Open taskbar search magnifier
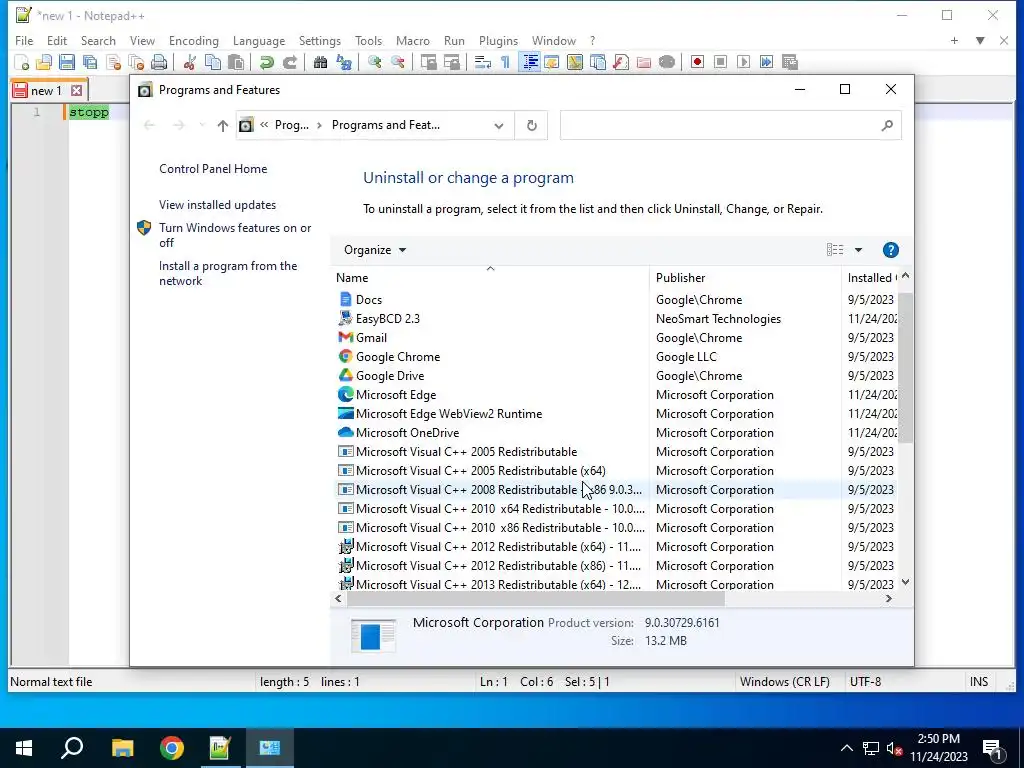The image size is (1024, 768). (x=72, y=748)
